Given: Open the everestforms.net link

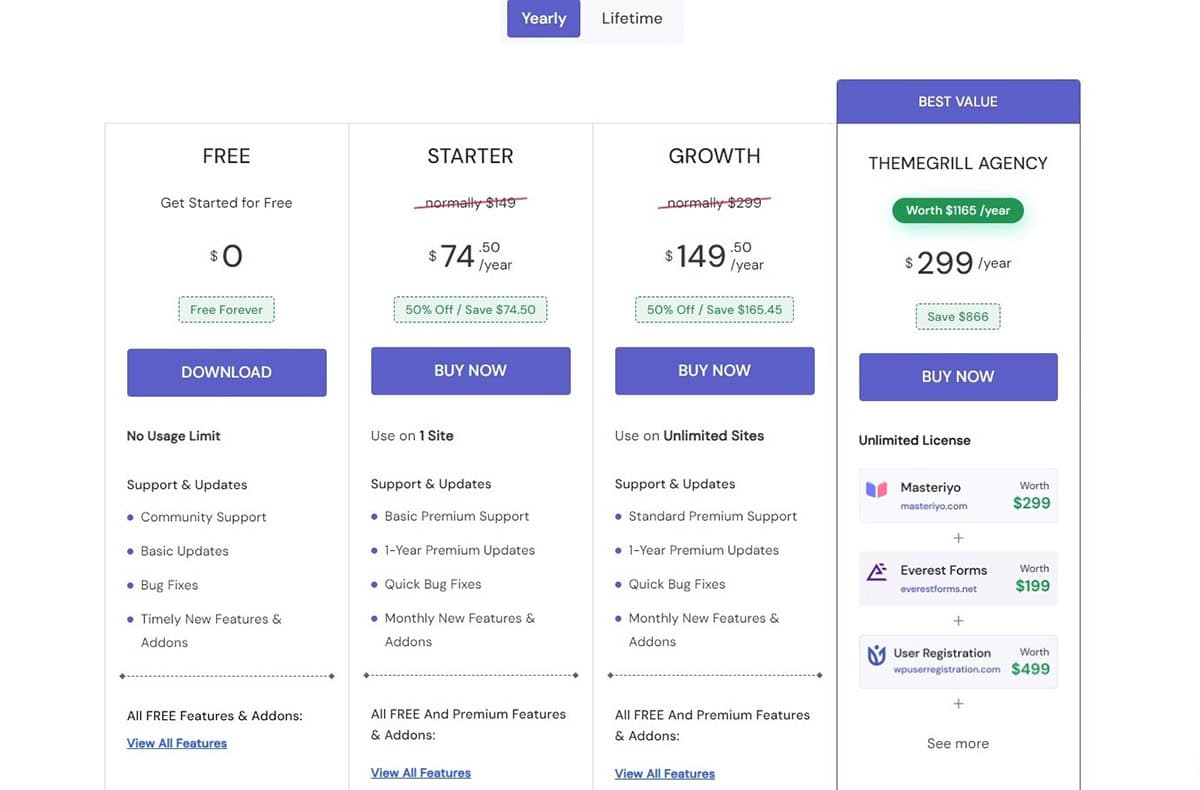Looking at the screenshot, I should (x=939, y=589).
